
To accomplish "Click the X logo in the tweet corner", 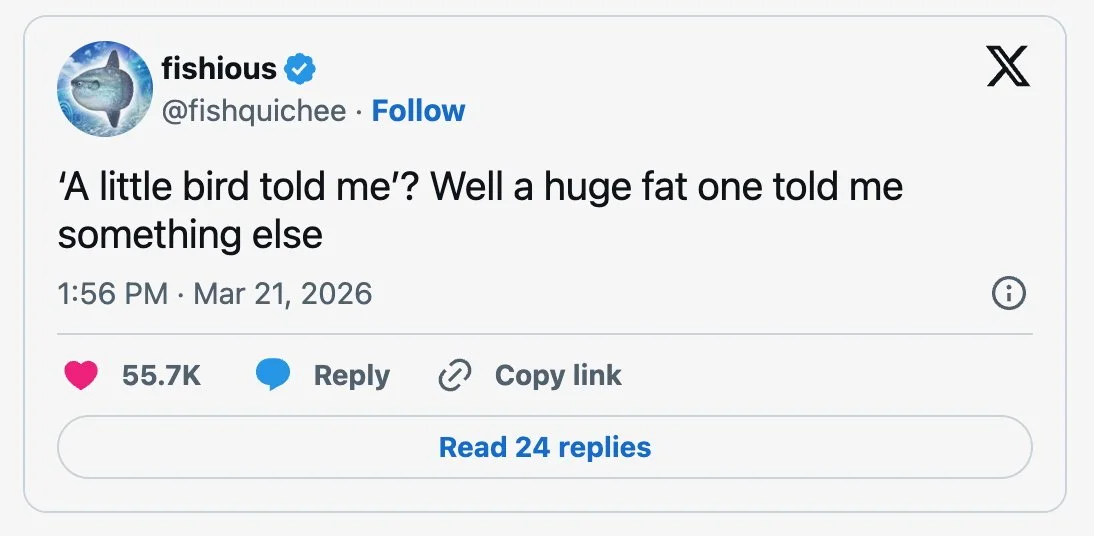I will pyautogui.click(x=1007, y=68).
